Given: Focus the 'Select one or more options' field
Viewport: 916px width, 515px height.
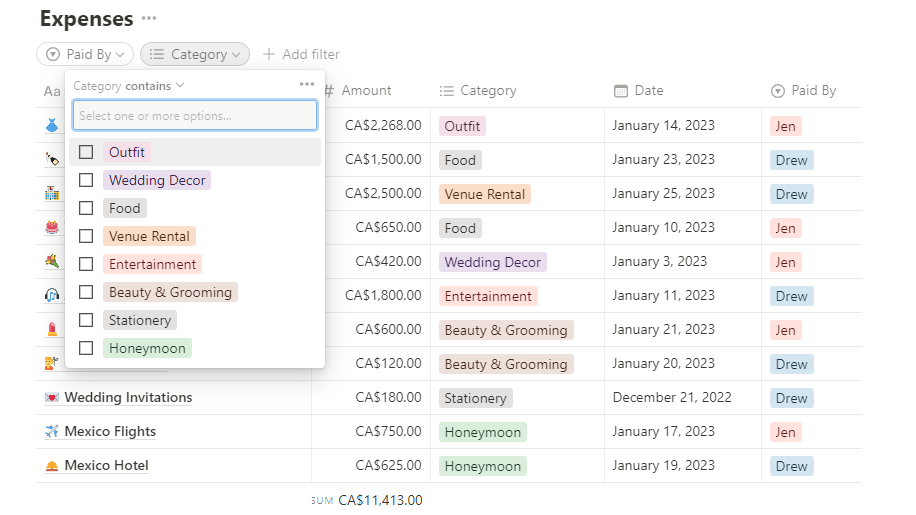Looking at the screenshot, I should pos(195,116).
